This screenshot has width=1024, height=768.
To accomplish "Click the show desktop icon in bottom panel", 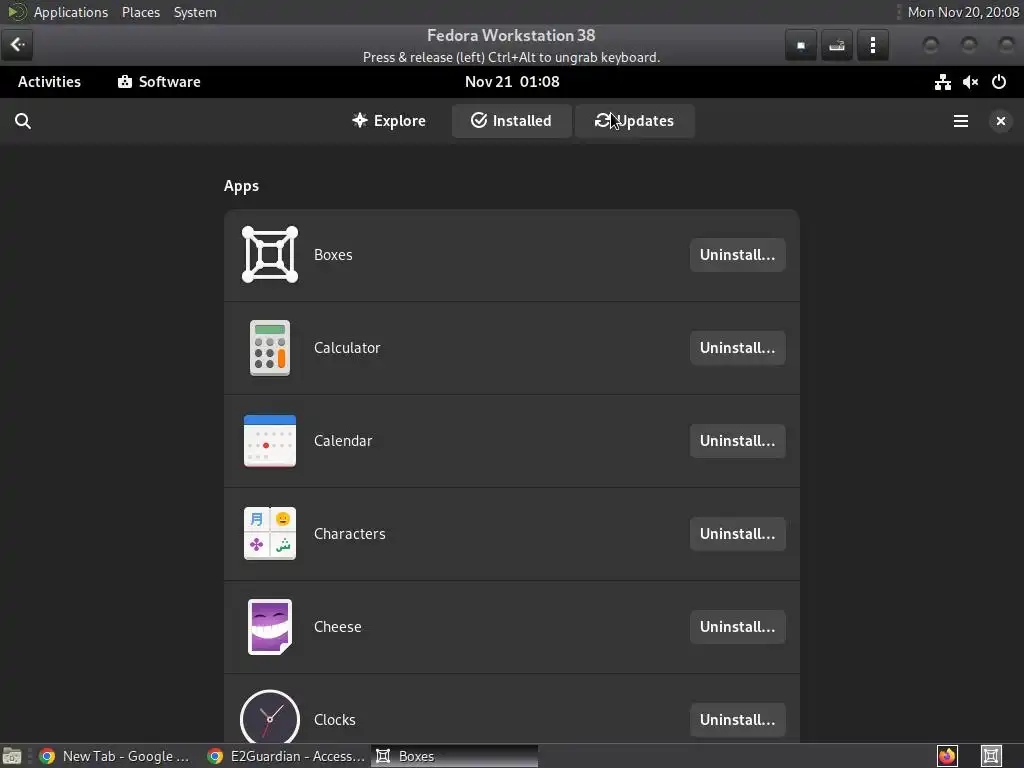I will click(x=12, y=756).
